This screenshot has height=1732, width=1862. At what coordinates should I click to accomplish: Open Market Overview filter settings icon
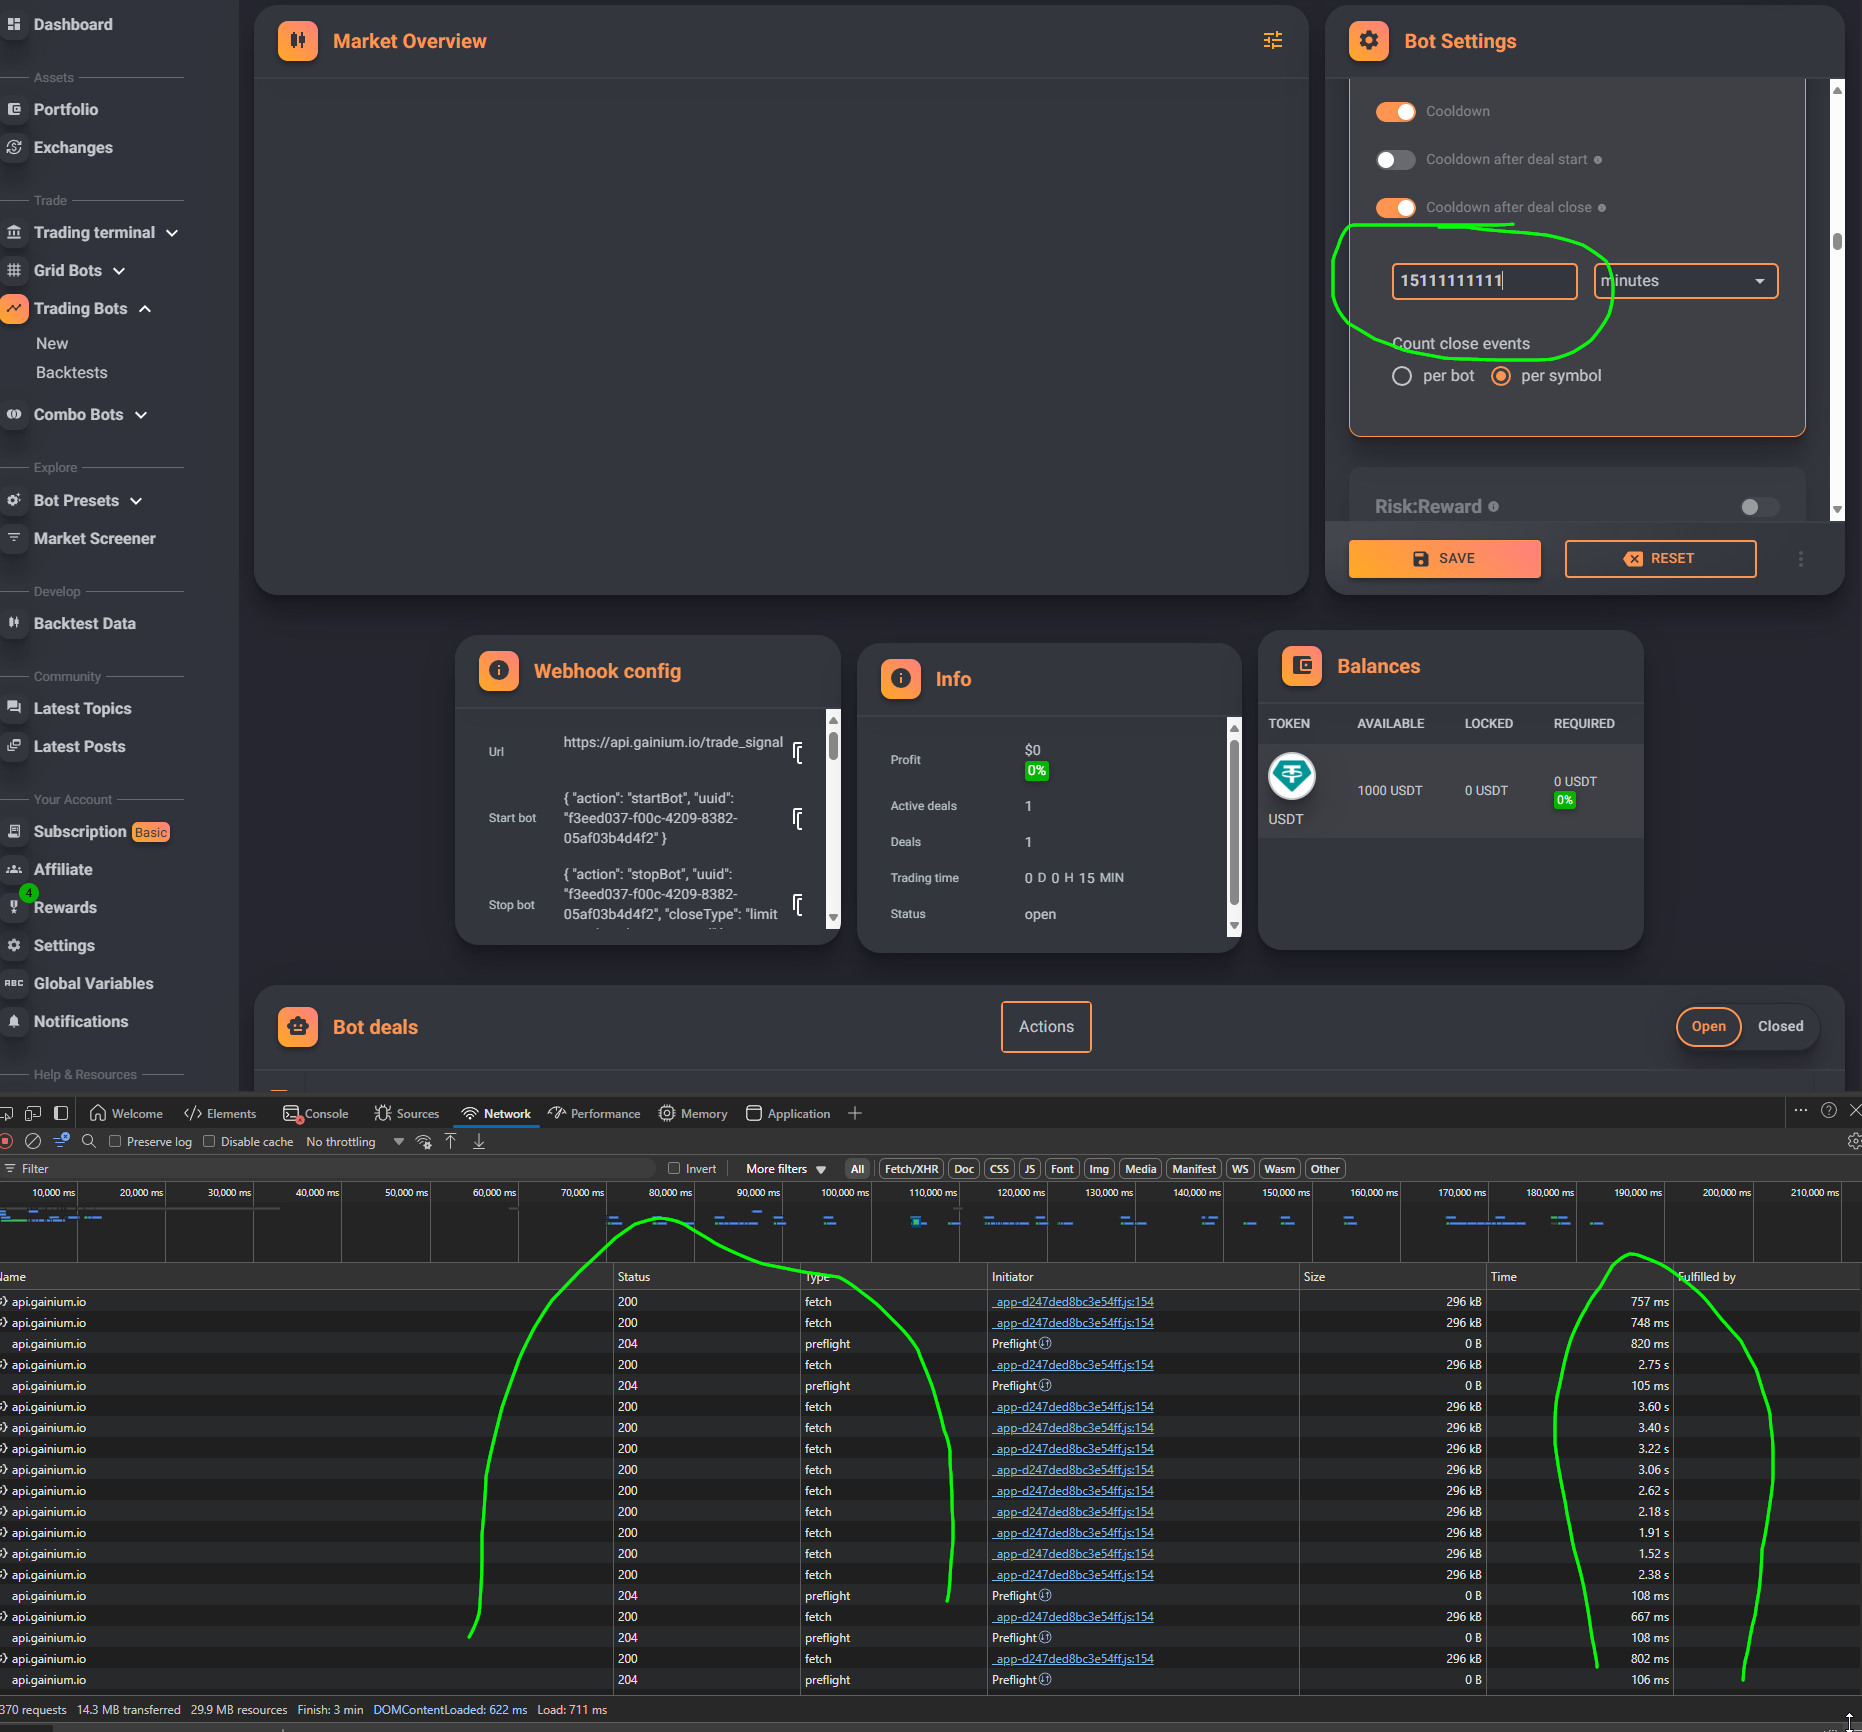coord(1272,40)
